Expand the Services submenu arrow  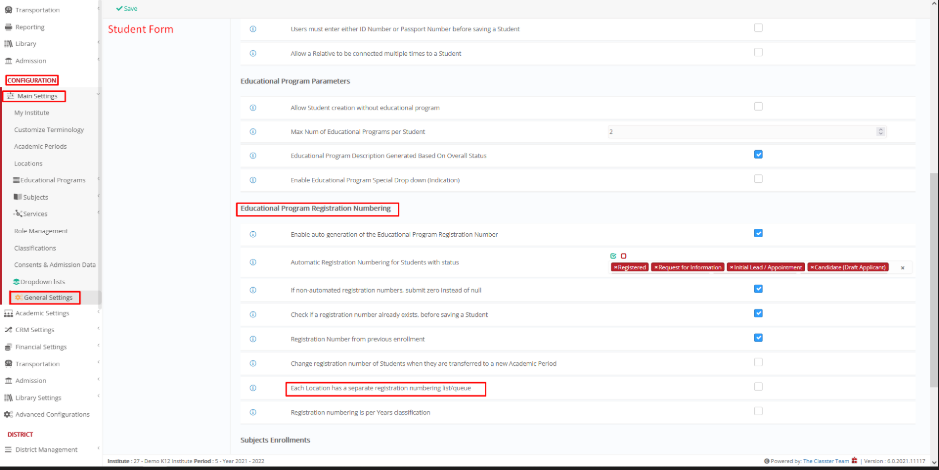point(98,213)
